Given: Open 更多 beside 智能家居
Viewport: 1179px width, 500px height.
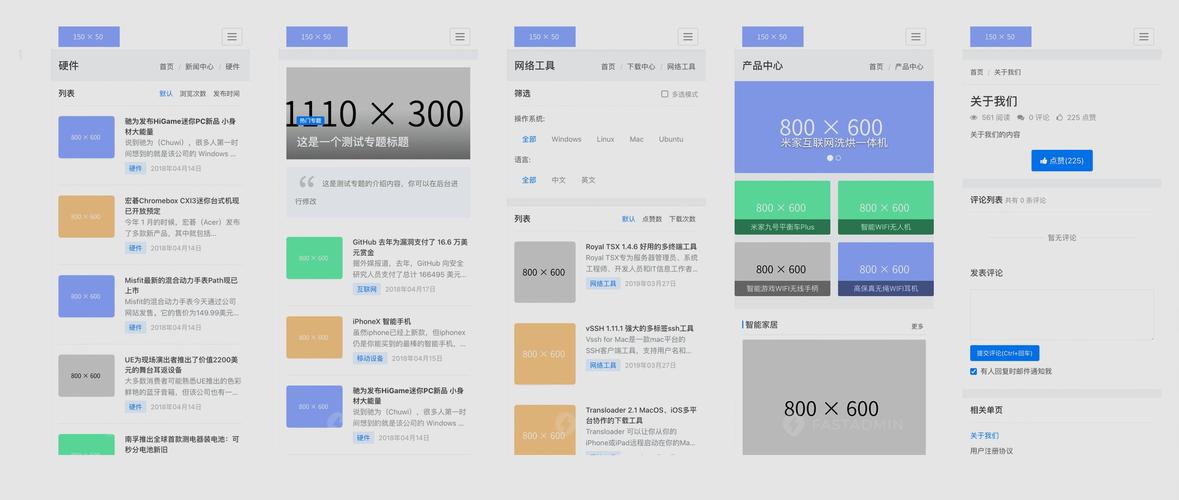Looking at the screenshot, I should [x=917, y=326].
